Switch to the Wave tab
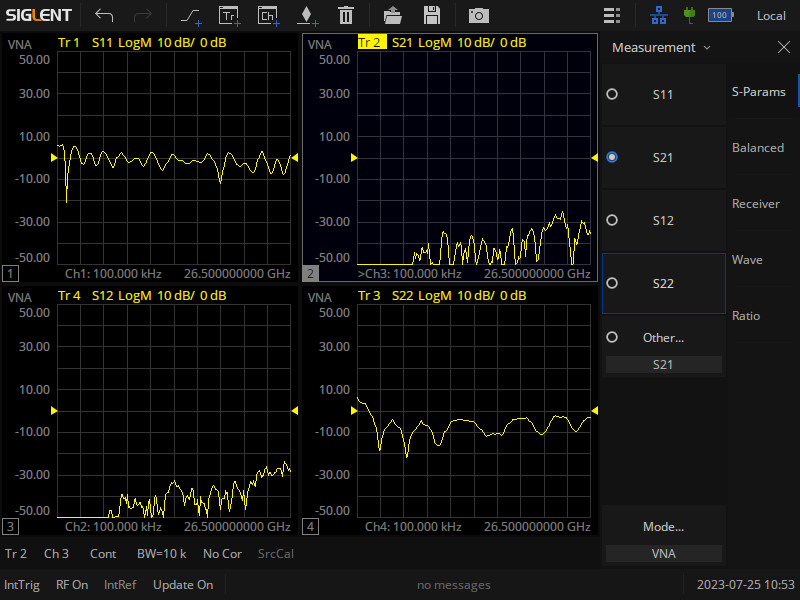The width and height of the screenshot is (800, 600). (x=747, y=260)
